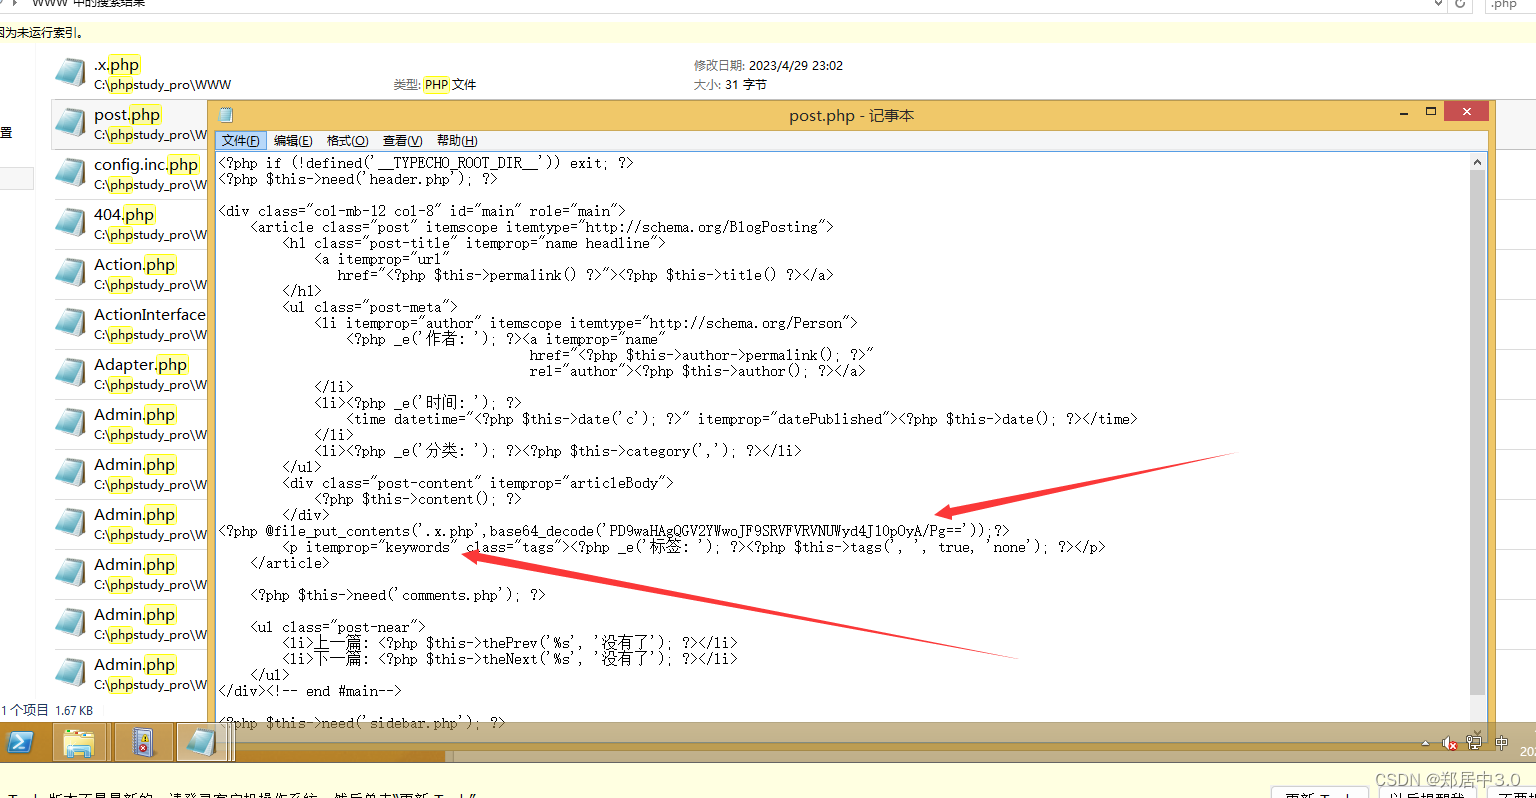1536x798 pixels.
Task: Select the 404.php file icon
Action: point(70,223)
